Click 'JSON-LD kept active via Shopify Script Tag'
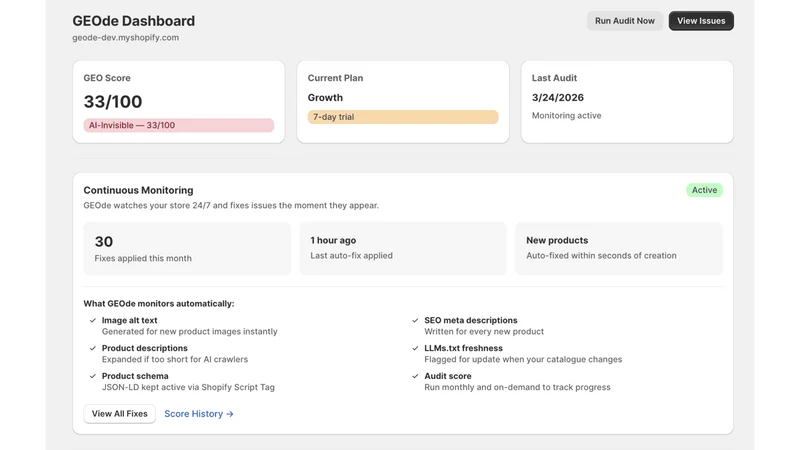Screen dimensions: 800x450 188,387
